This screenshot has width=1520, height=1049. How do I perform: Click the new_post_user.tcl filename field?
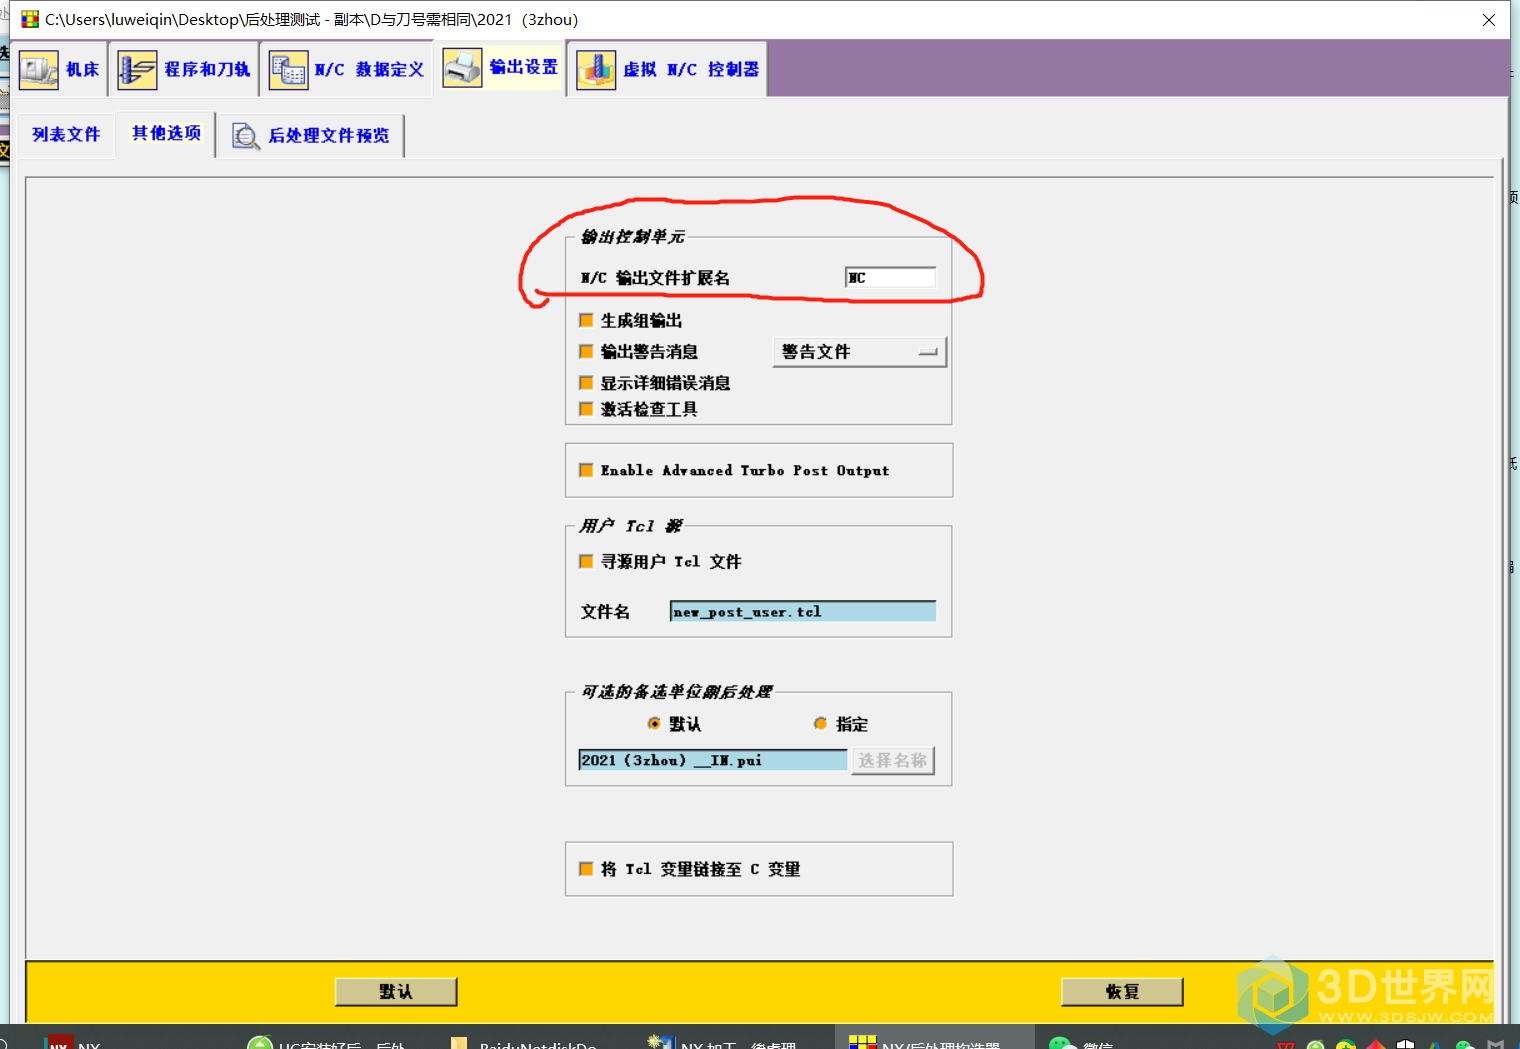pyautogui.click(x=803, y=611)
